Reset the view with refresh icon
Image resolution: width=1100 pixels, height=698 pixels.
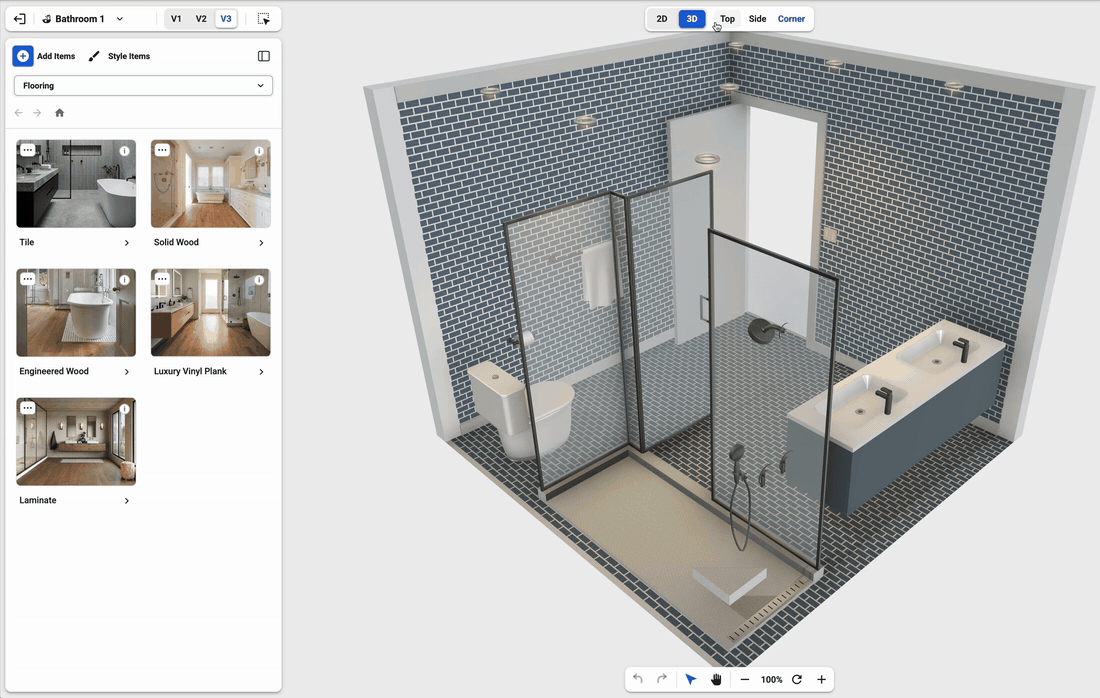point(797,679)
